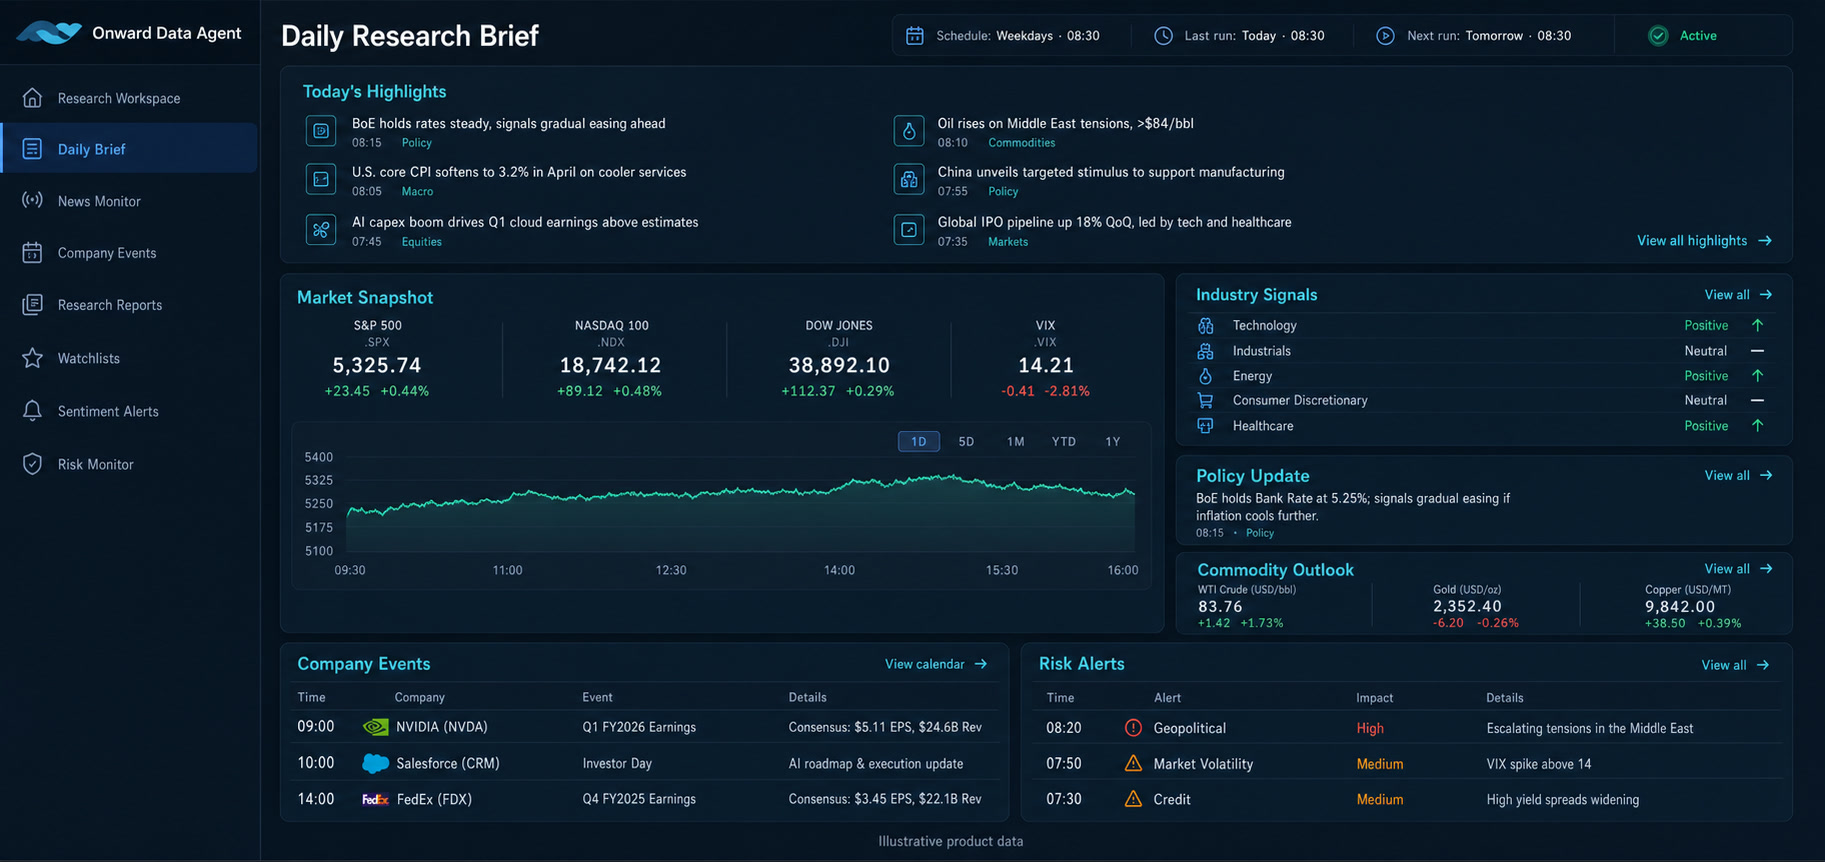Click the VIX value 14.21
This screenshot has height=862, width=1825.
click(x=1046, y=365)
